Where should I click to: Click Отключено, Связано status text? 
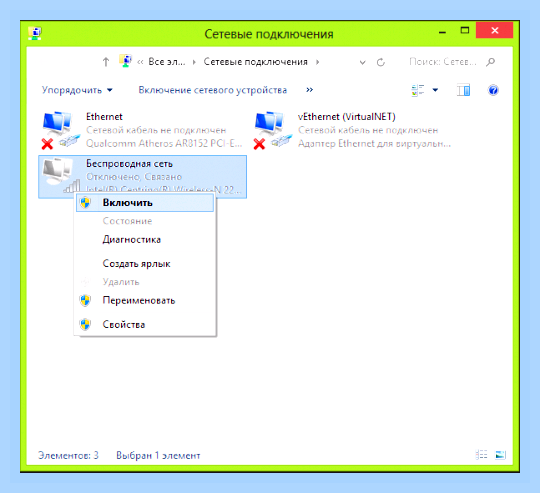click(x=134, y=177)
